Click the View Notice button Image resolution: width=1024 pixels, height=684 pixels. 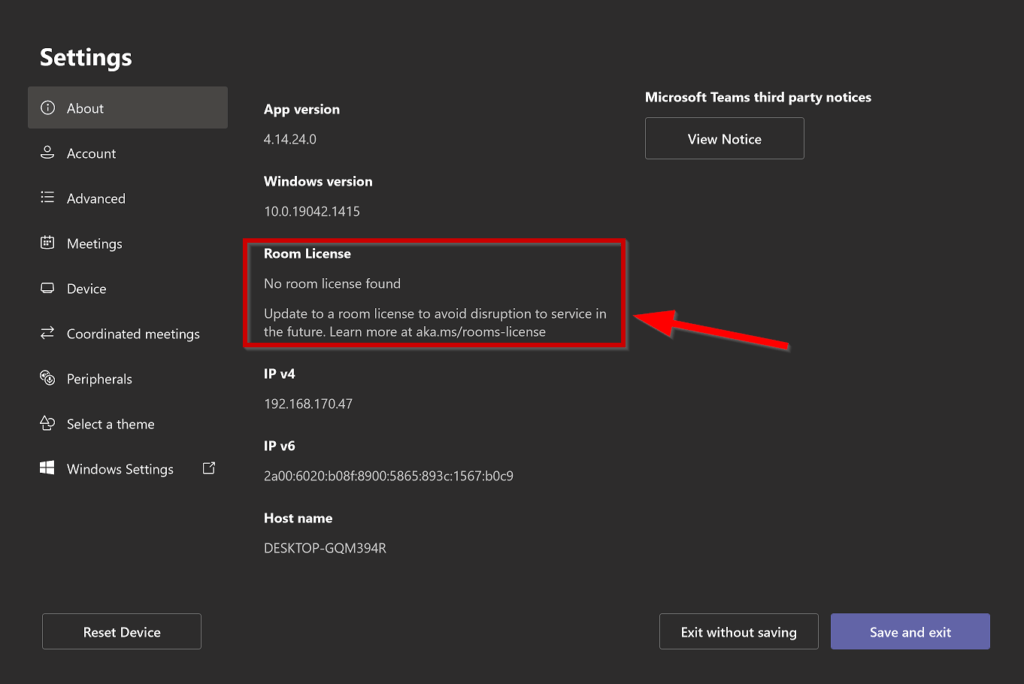coord(724,138)
